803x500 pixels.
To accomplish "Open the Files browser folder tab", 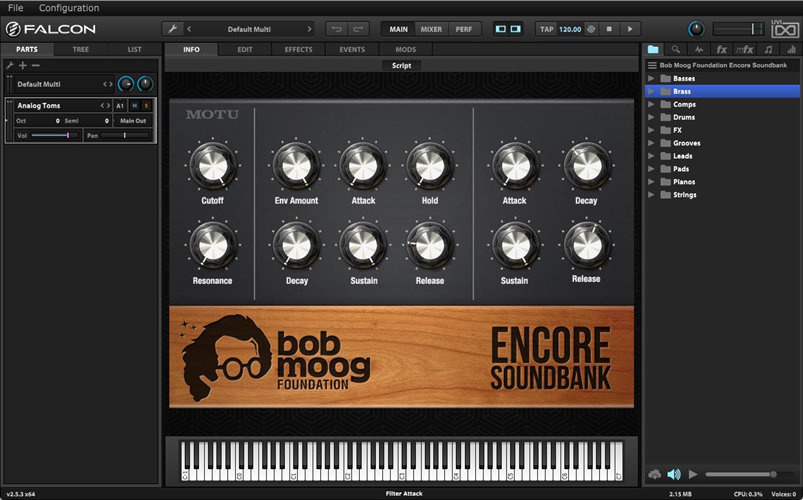I will coord(653,49).
